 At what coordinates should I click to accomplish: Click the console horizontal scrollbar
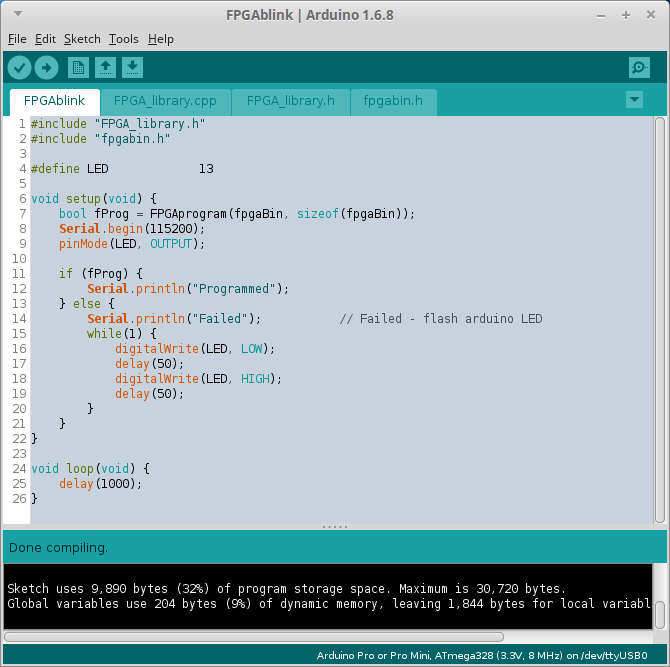[254, 637]
